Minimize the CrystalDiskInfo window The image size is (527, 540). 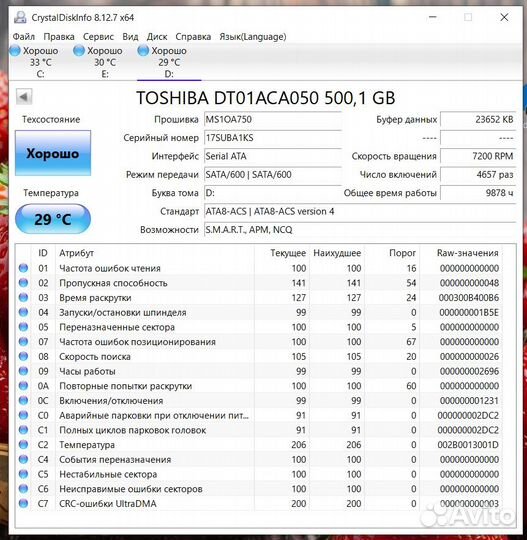[x=433, y=17]
